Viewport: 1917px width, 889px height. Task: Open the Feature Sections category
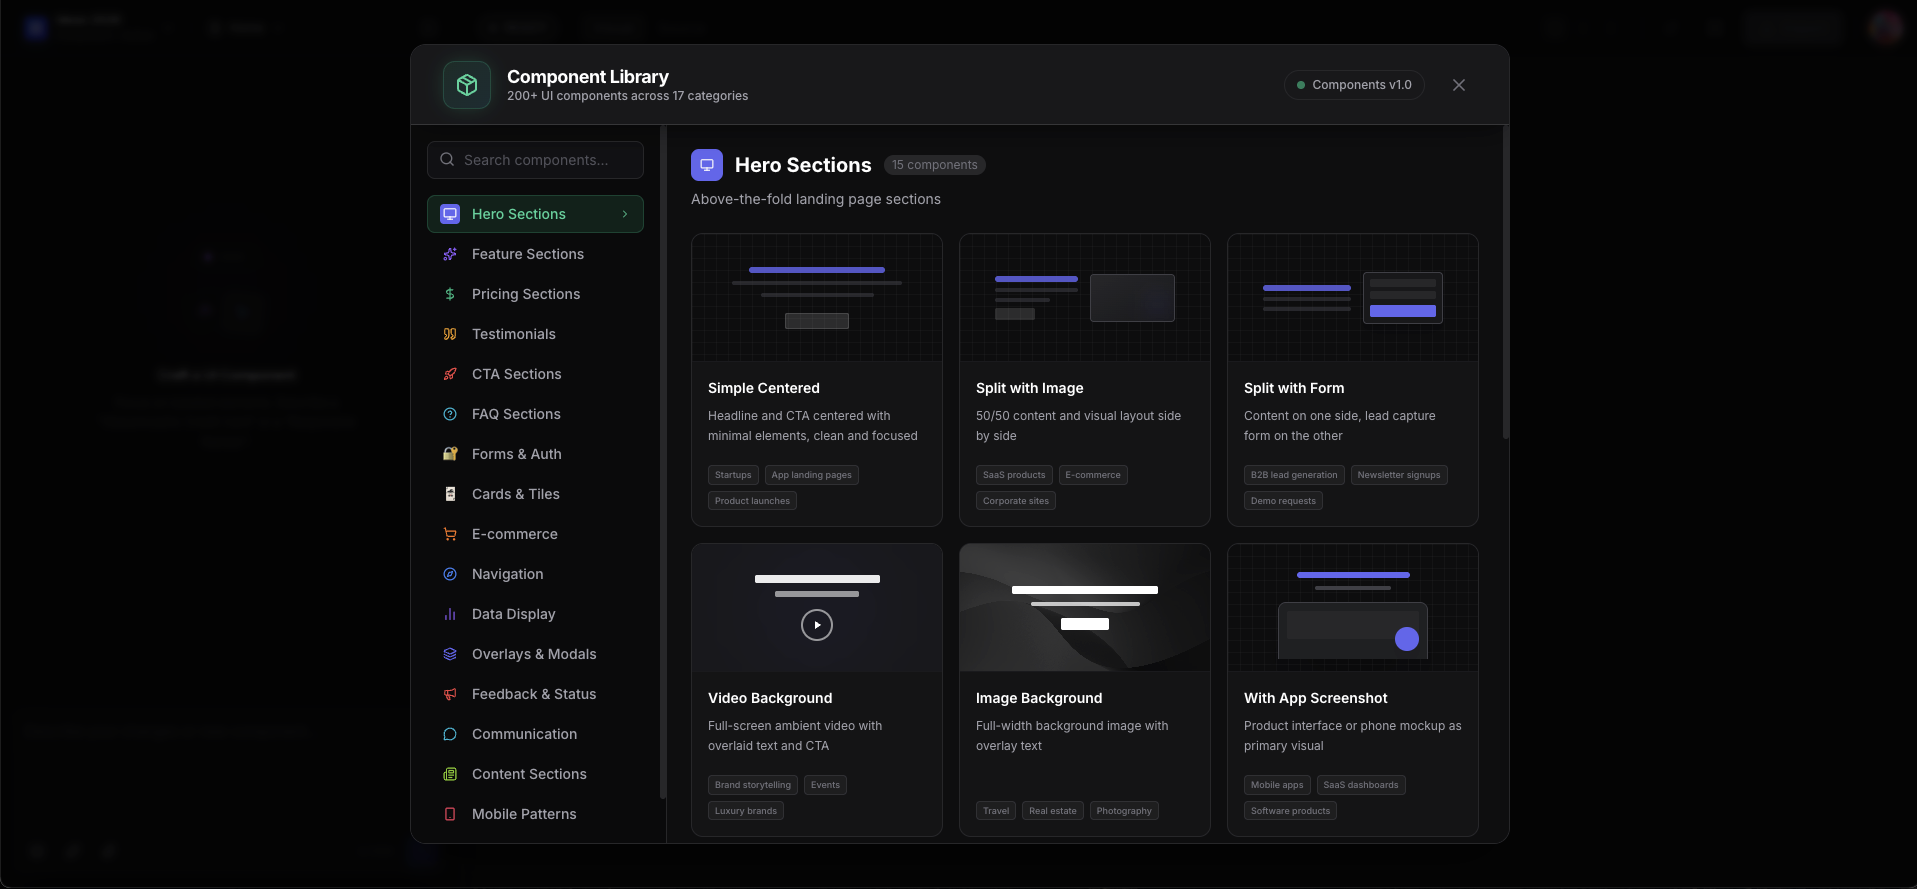[535, 254]
